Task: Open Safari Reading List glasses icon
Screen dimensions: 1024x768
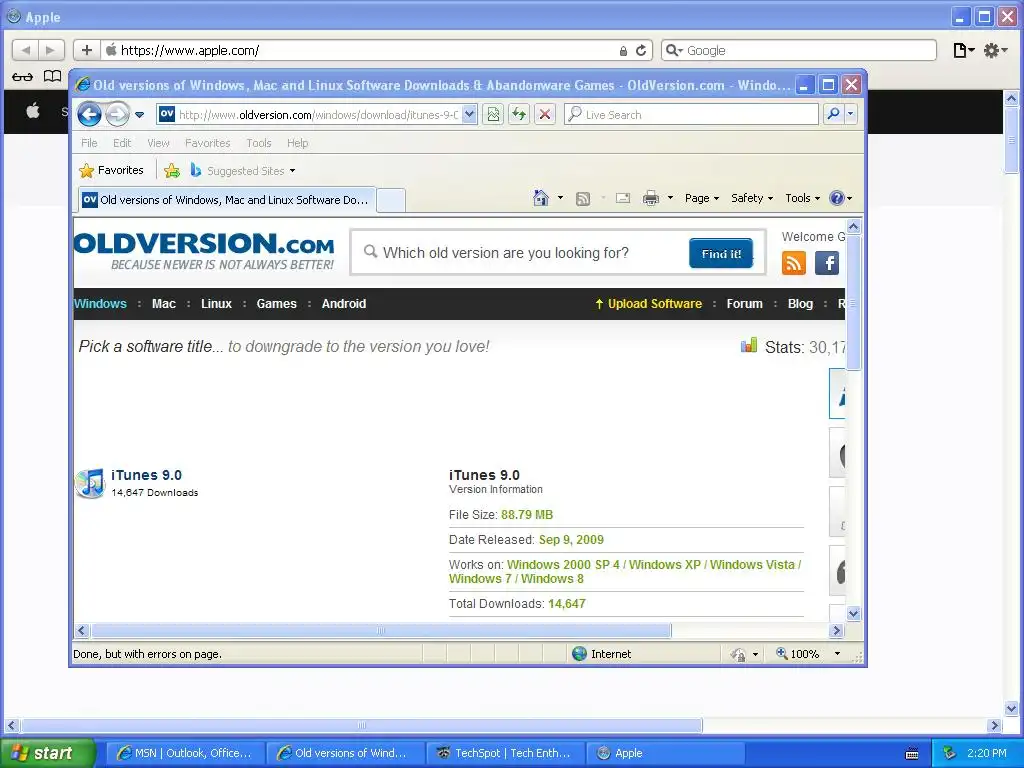Action: pyautogui.click(x=22, y=77)
